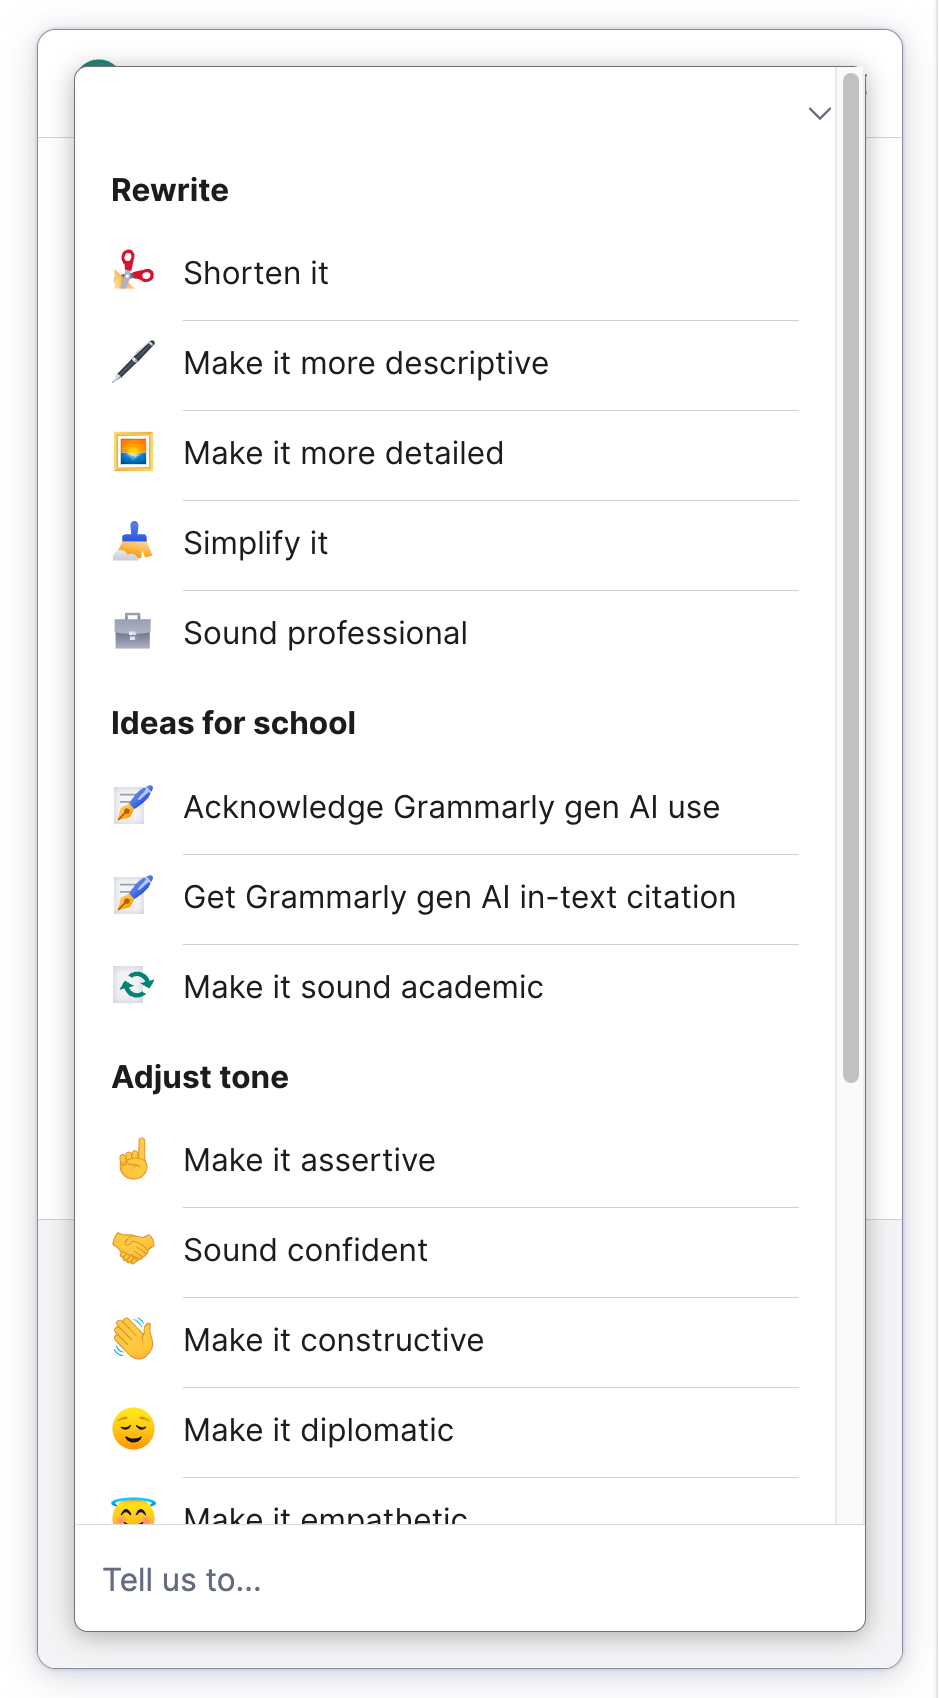Select Shorten it rewrite option
Image resolution: width=940 pixels, height=1698 pixels.
[x=256, y=273]
